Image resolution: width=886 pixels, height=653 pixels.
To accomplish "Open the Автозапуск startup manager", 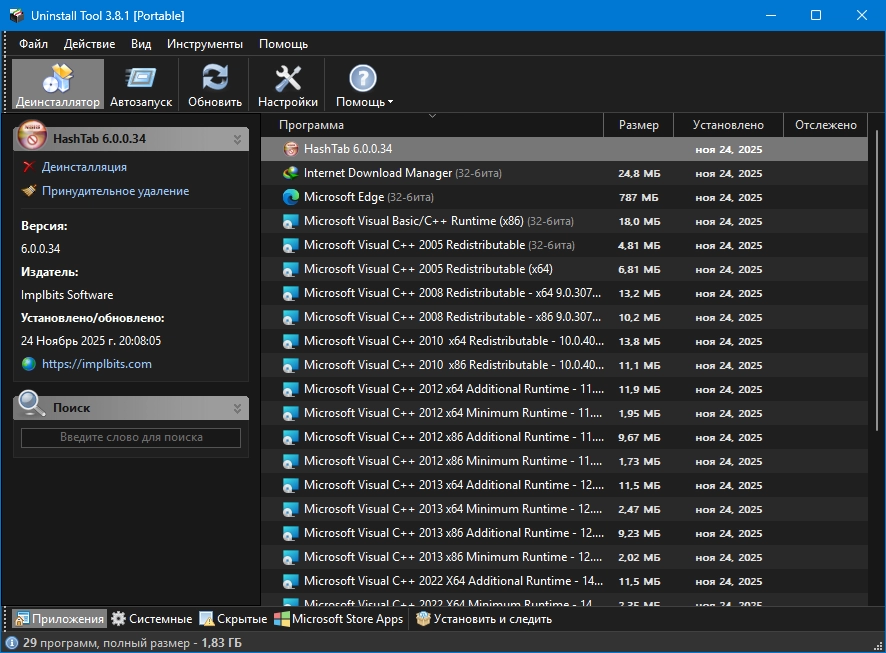I will [x=141, y=84].
